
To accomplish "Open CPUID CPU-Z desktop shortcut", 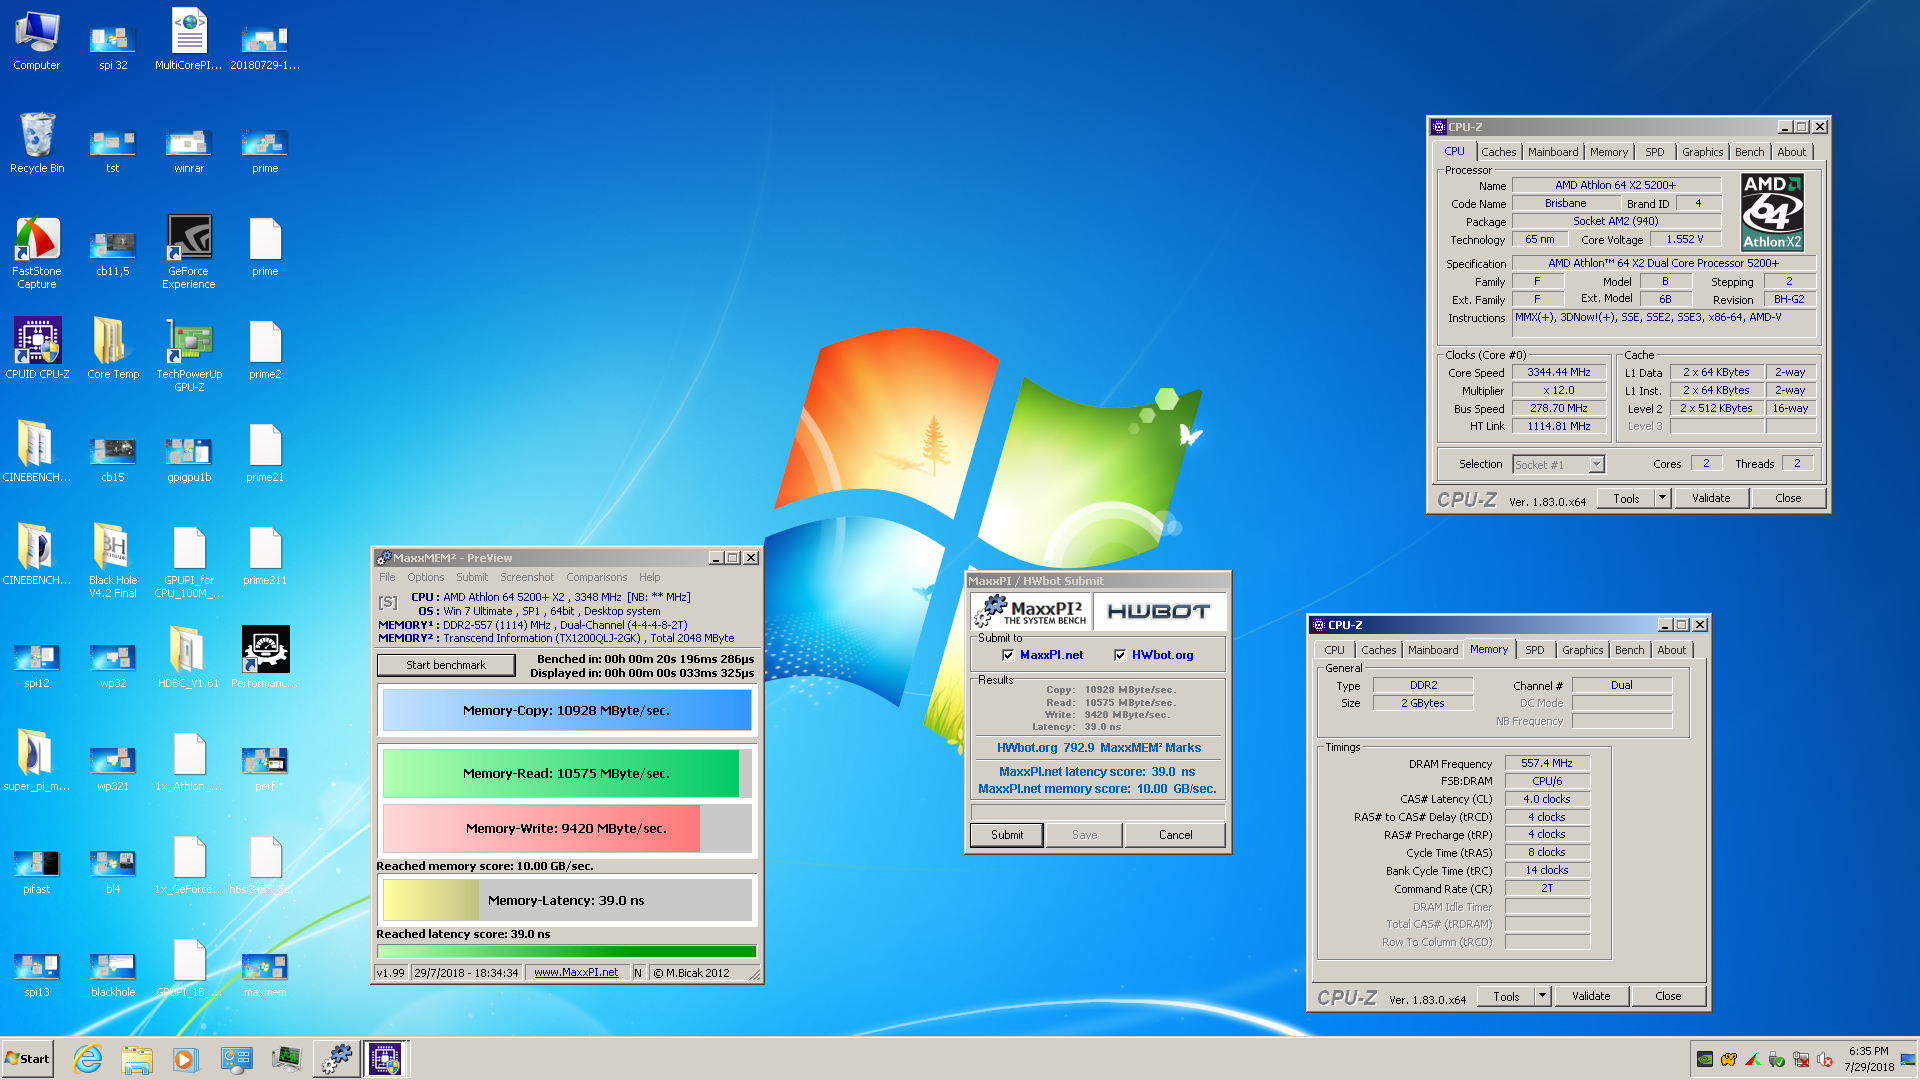I will click(x=37, y=348).
